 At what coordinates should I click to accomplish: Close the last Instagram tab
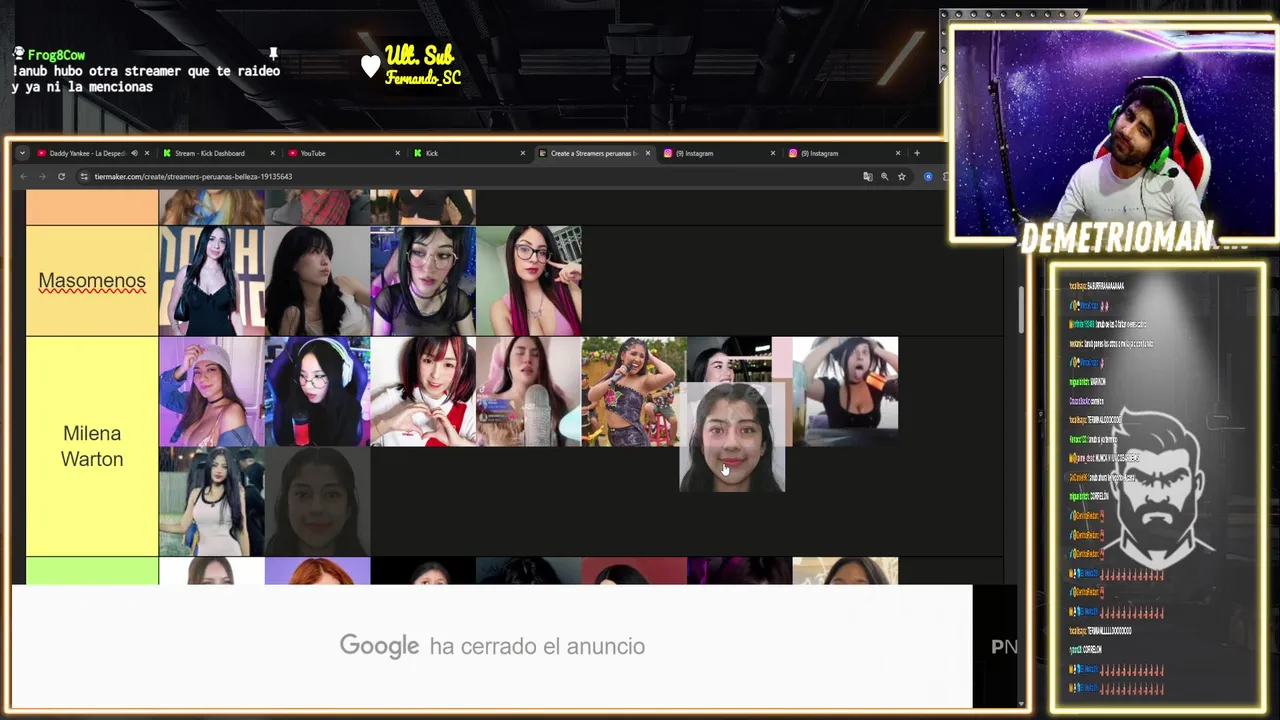point(897,153)
